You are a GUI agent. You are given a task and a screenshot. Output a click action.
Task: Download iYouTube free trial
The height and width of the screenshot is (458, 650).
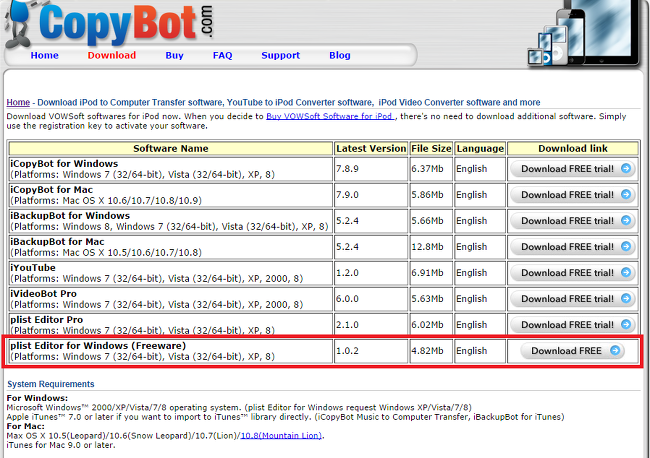click(x=572, y=273)
